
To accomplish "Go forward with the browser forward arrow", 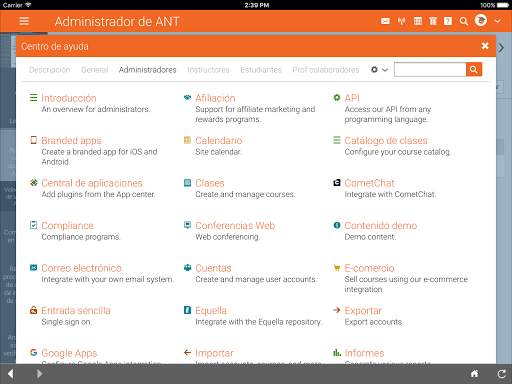I will (39, 374).
